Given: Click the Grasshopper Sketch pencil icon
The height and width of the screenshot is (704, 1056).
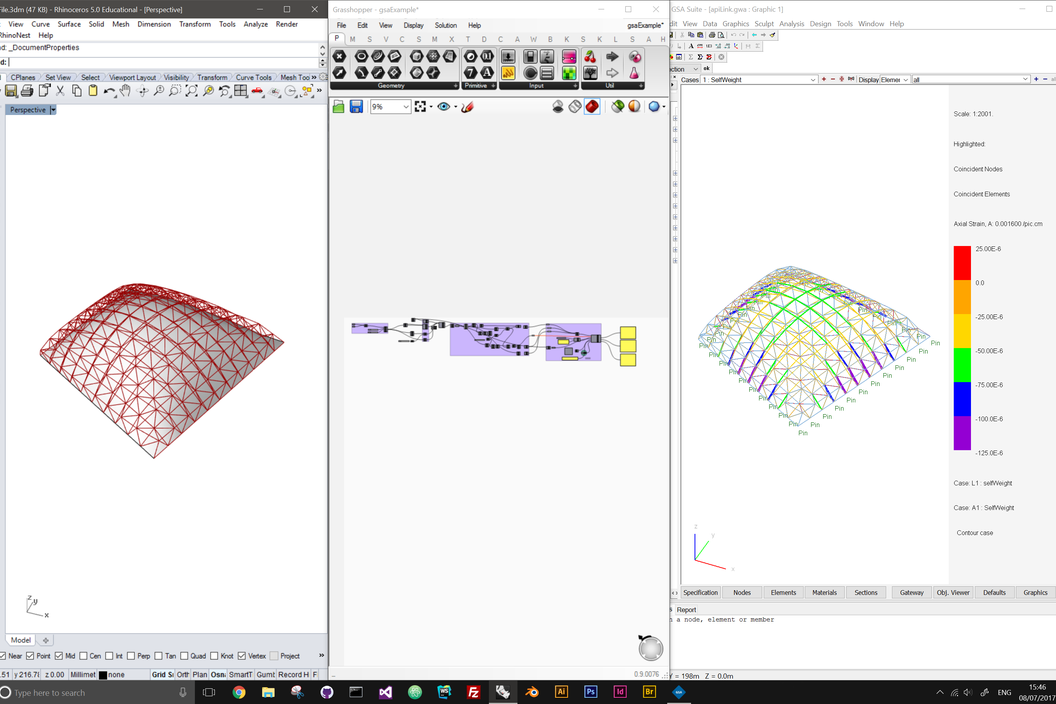Looking at the screenshot, I should 467,106.
